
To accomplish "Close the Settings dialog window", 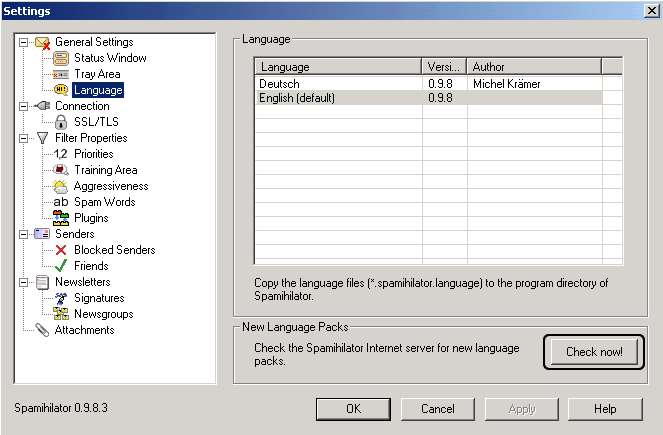I will [x=652, y=11].
